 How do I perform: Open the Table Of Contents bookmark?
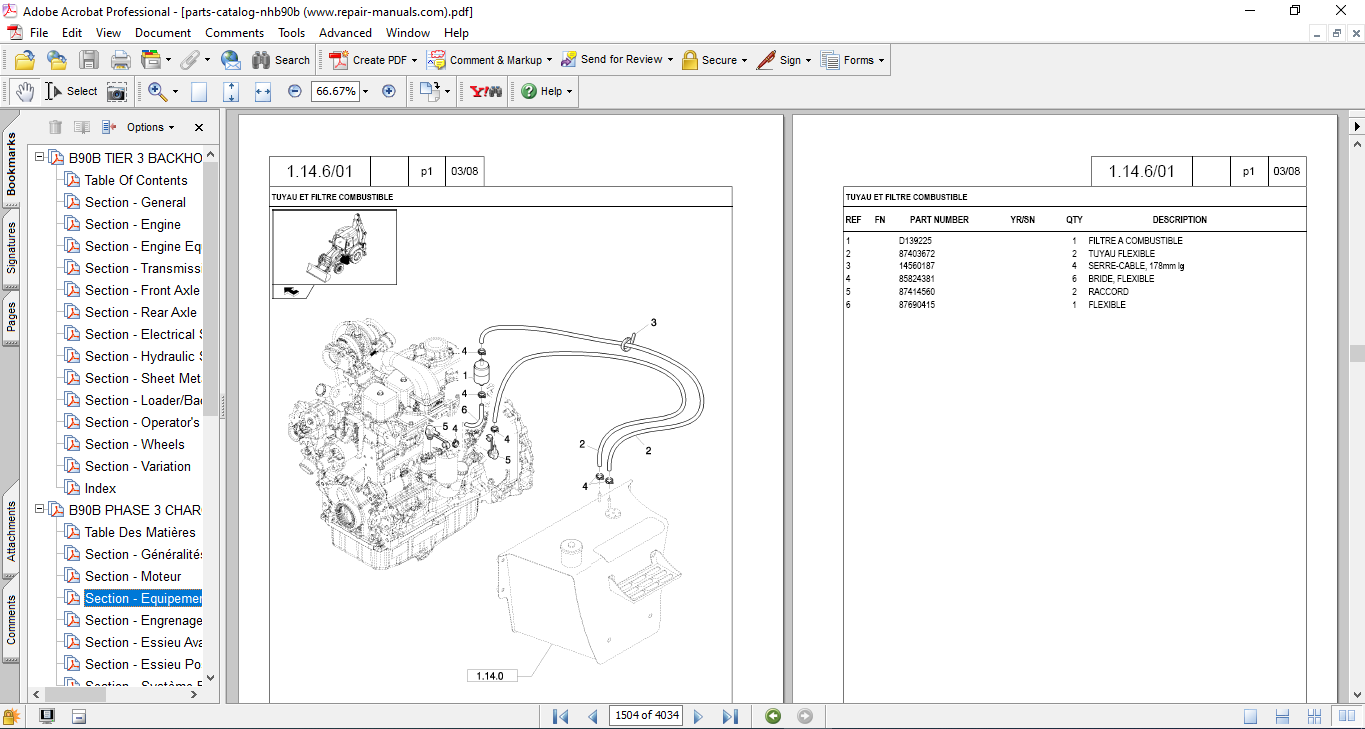pyautogui.click(x=136, y=180)
